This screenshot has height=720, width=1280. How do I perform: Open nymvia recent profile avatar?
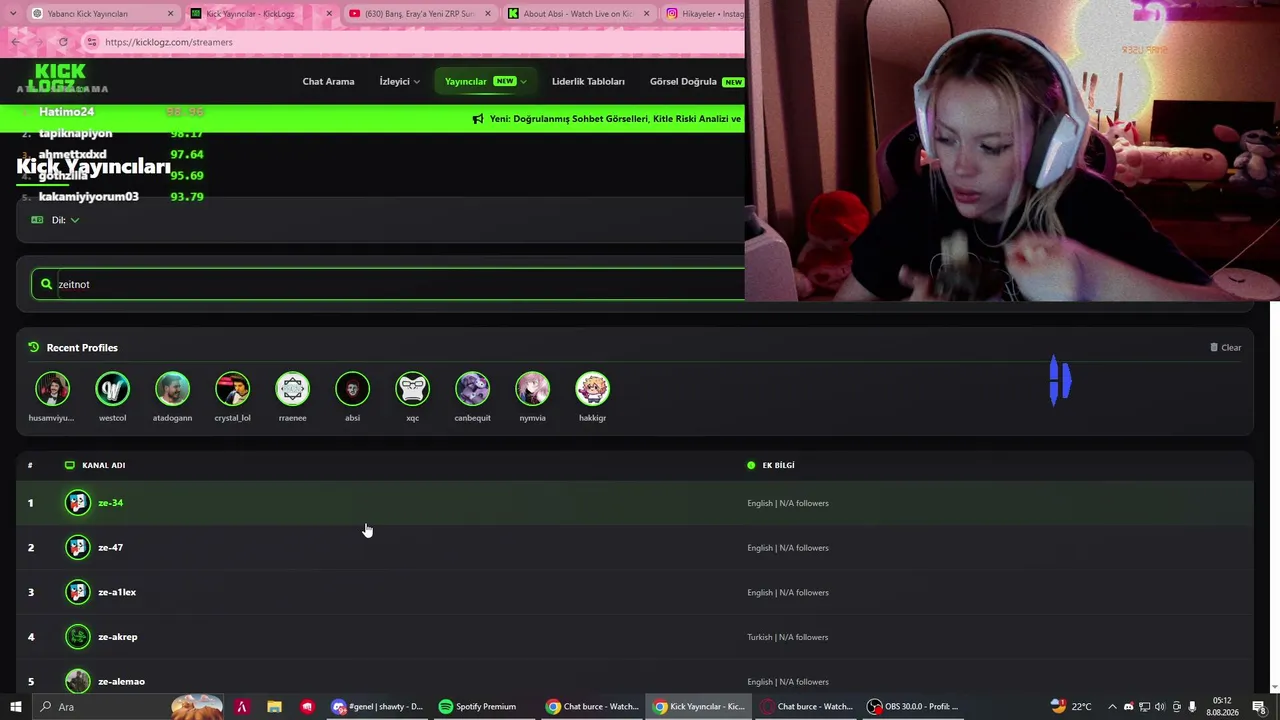(x=532, y=388)
